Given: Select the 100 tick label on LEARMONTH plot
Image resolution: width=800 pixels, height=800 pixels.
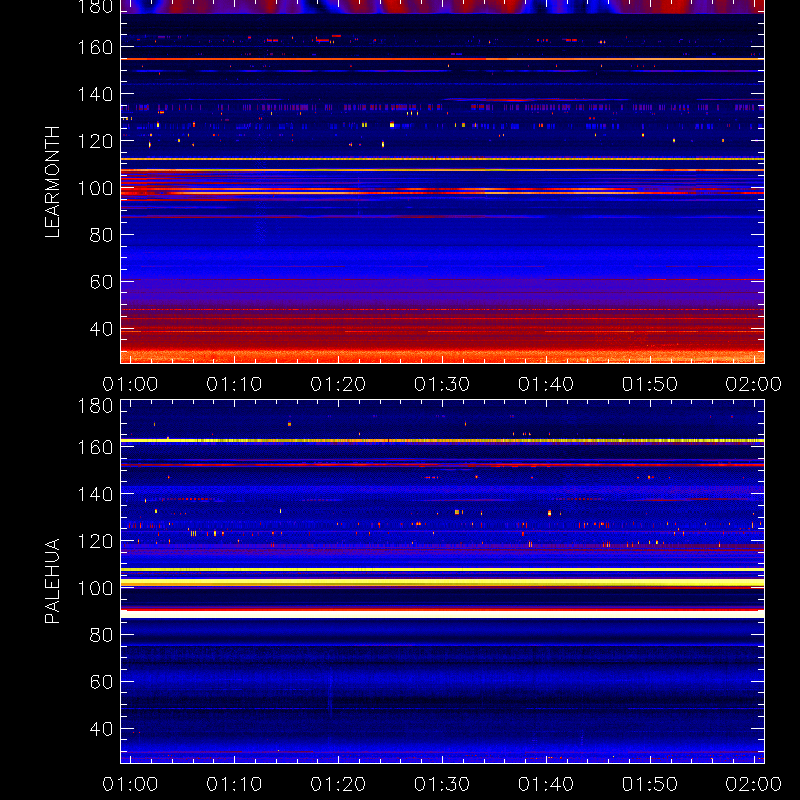Looking at the screenshot, I should [x=95, y=188].
